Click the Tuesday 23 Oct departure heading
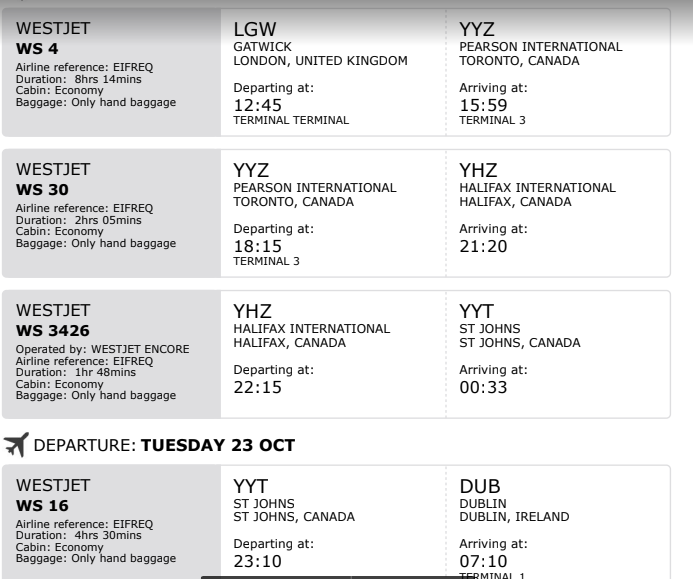The image size is (693, 579). tap(165, 445)
